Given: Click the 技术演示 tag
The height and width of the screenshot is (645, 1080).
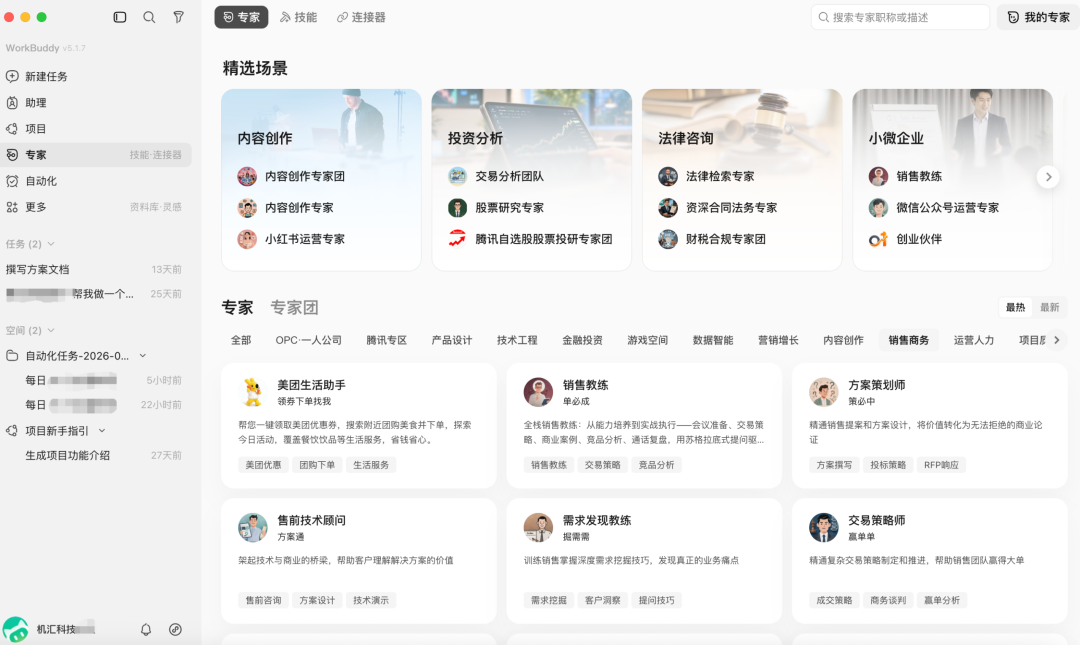Looking at the screenshot, I should (371, 600).
